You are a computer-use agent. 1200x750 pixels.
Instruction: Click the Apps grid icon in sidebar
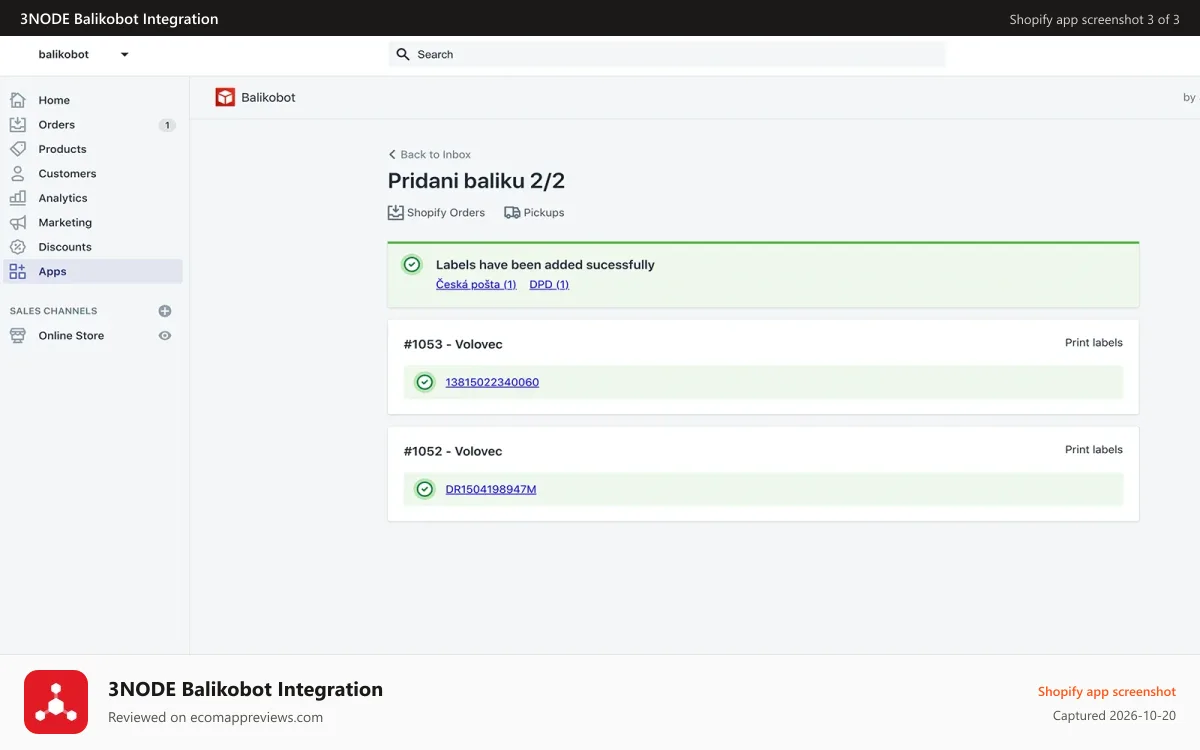(x=18, y=272)
